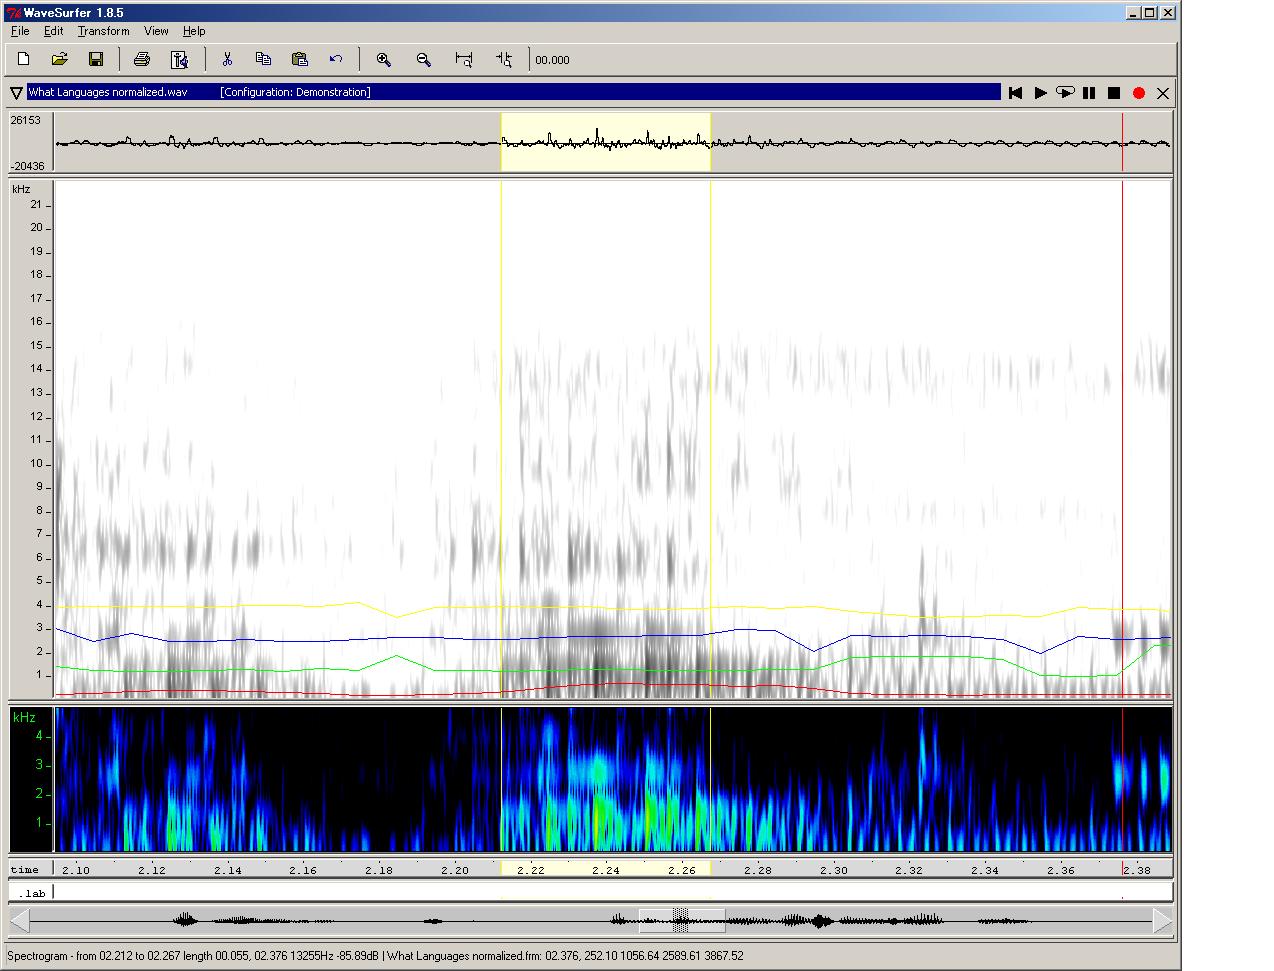Start recording with the red button
1274x971 pixels.
click(x=1138, y=93)
